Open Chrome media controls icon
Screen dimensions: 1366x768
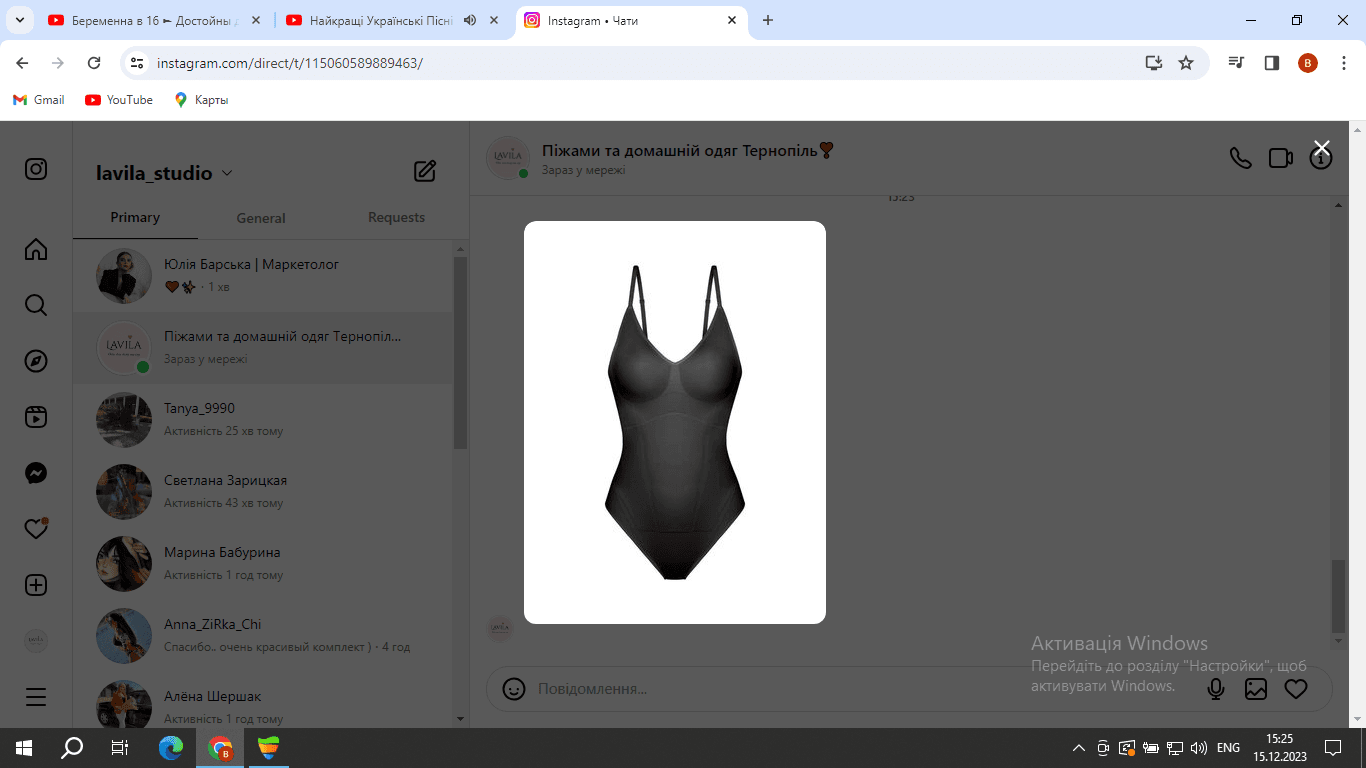click(x=1238, y=63)
